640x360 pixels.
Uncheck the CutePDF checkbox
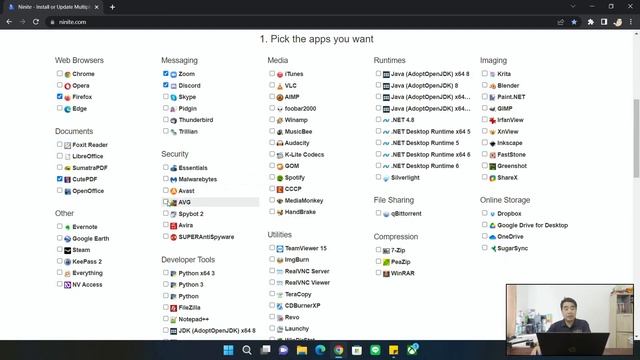pos(60,179)
